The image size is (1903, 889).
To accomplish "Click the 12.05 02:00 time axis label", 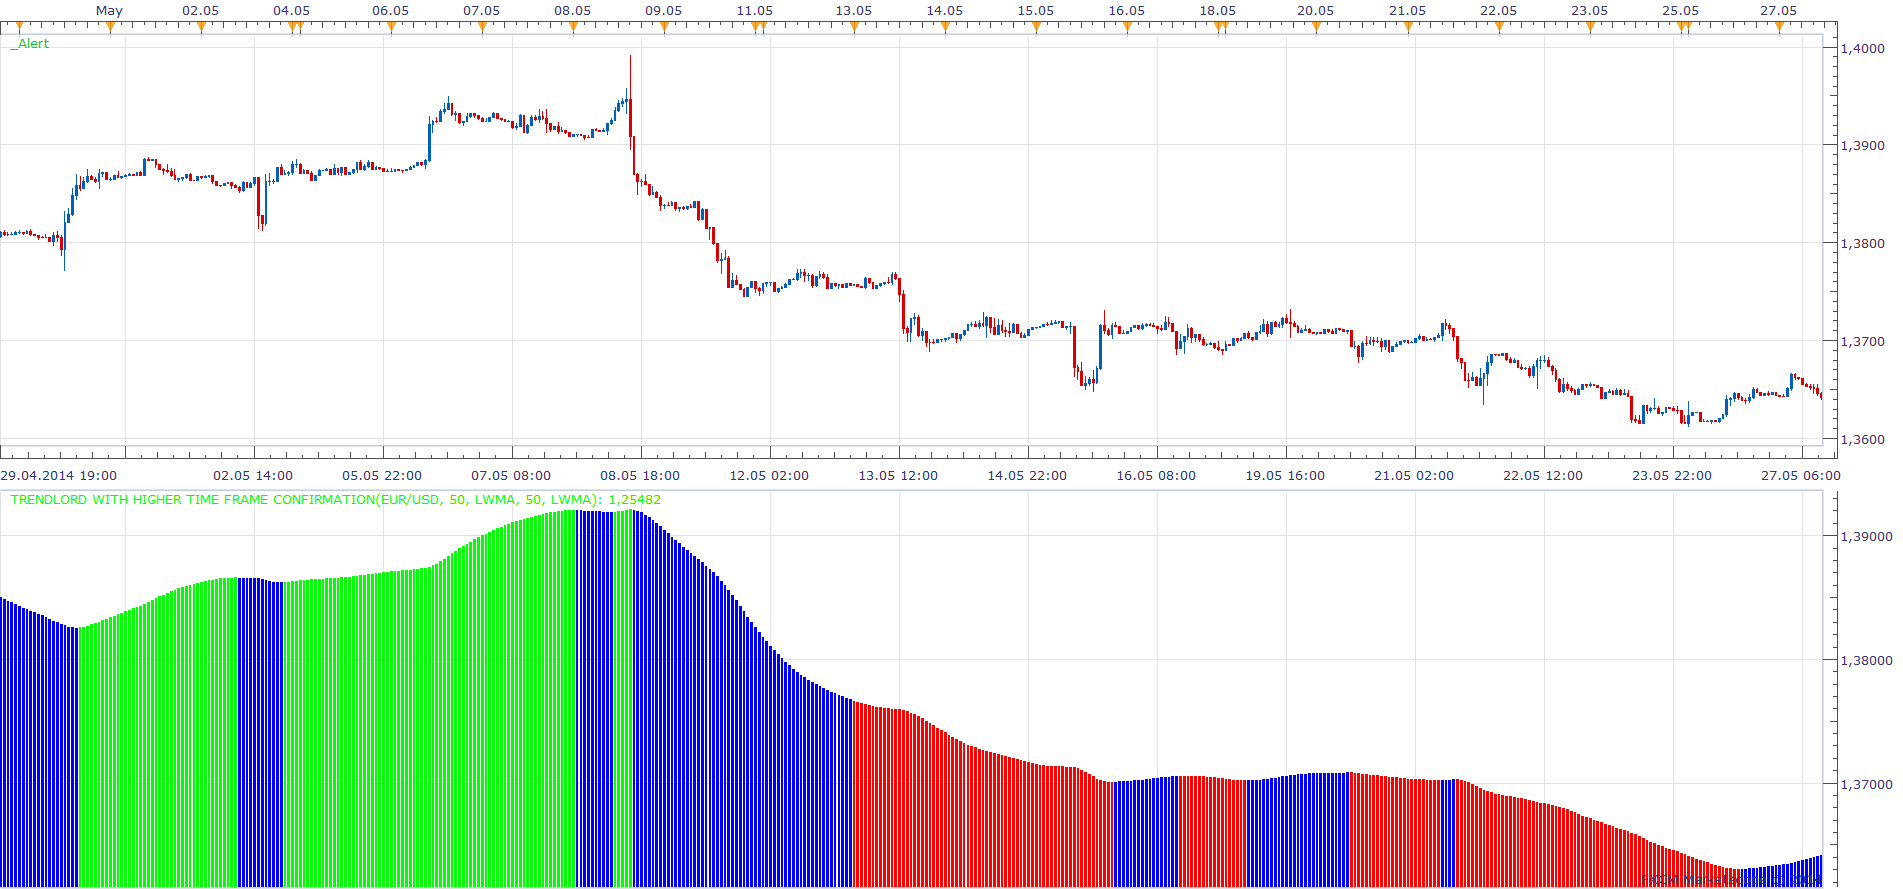I will pyautogui.click(x=769, y=476).
